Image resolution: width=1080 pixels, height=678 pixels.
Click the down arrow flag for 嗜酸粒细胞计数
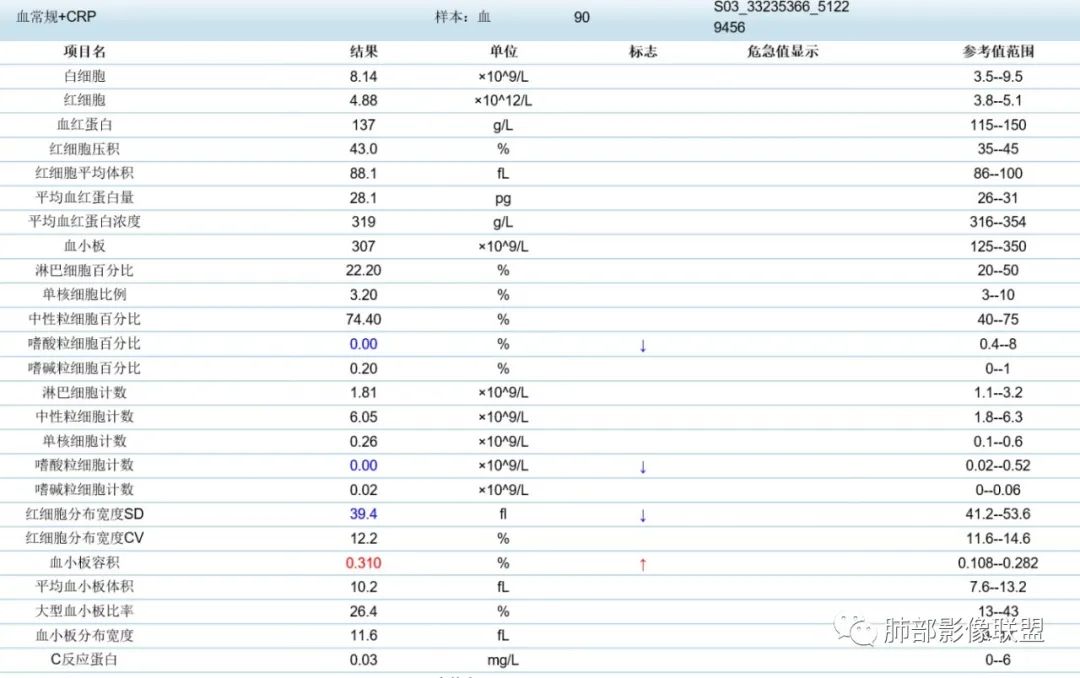coord(643,466)
